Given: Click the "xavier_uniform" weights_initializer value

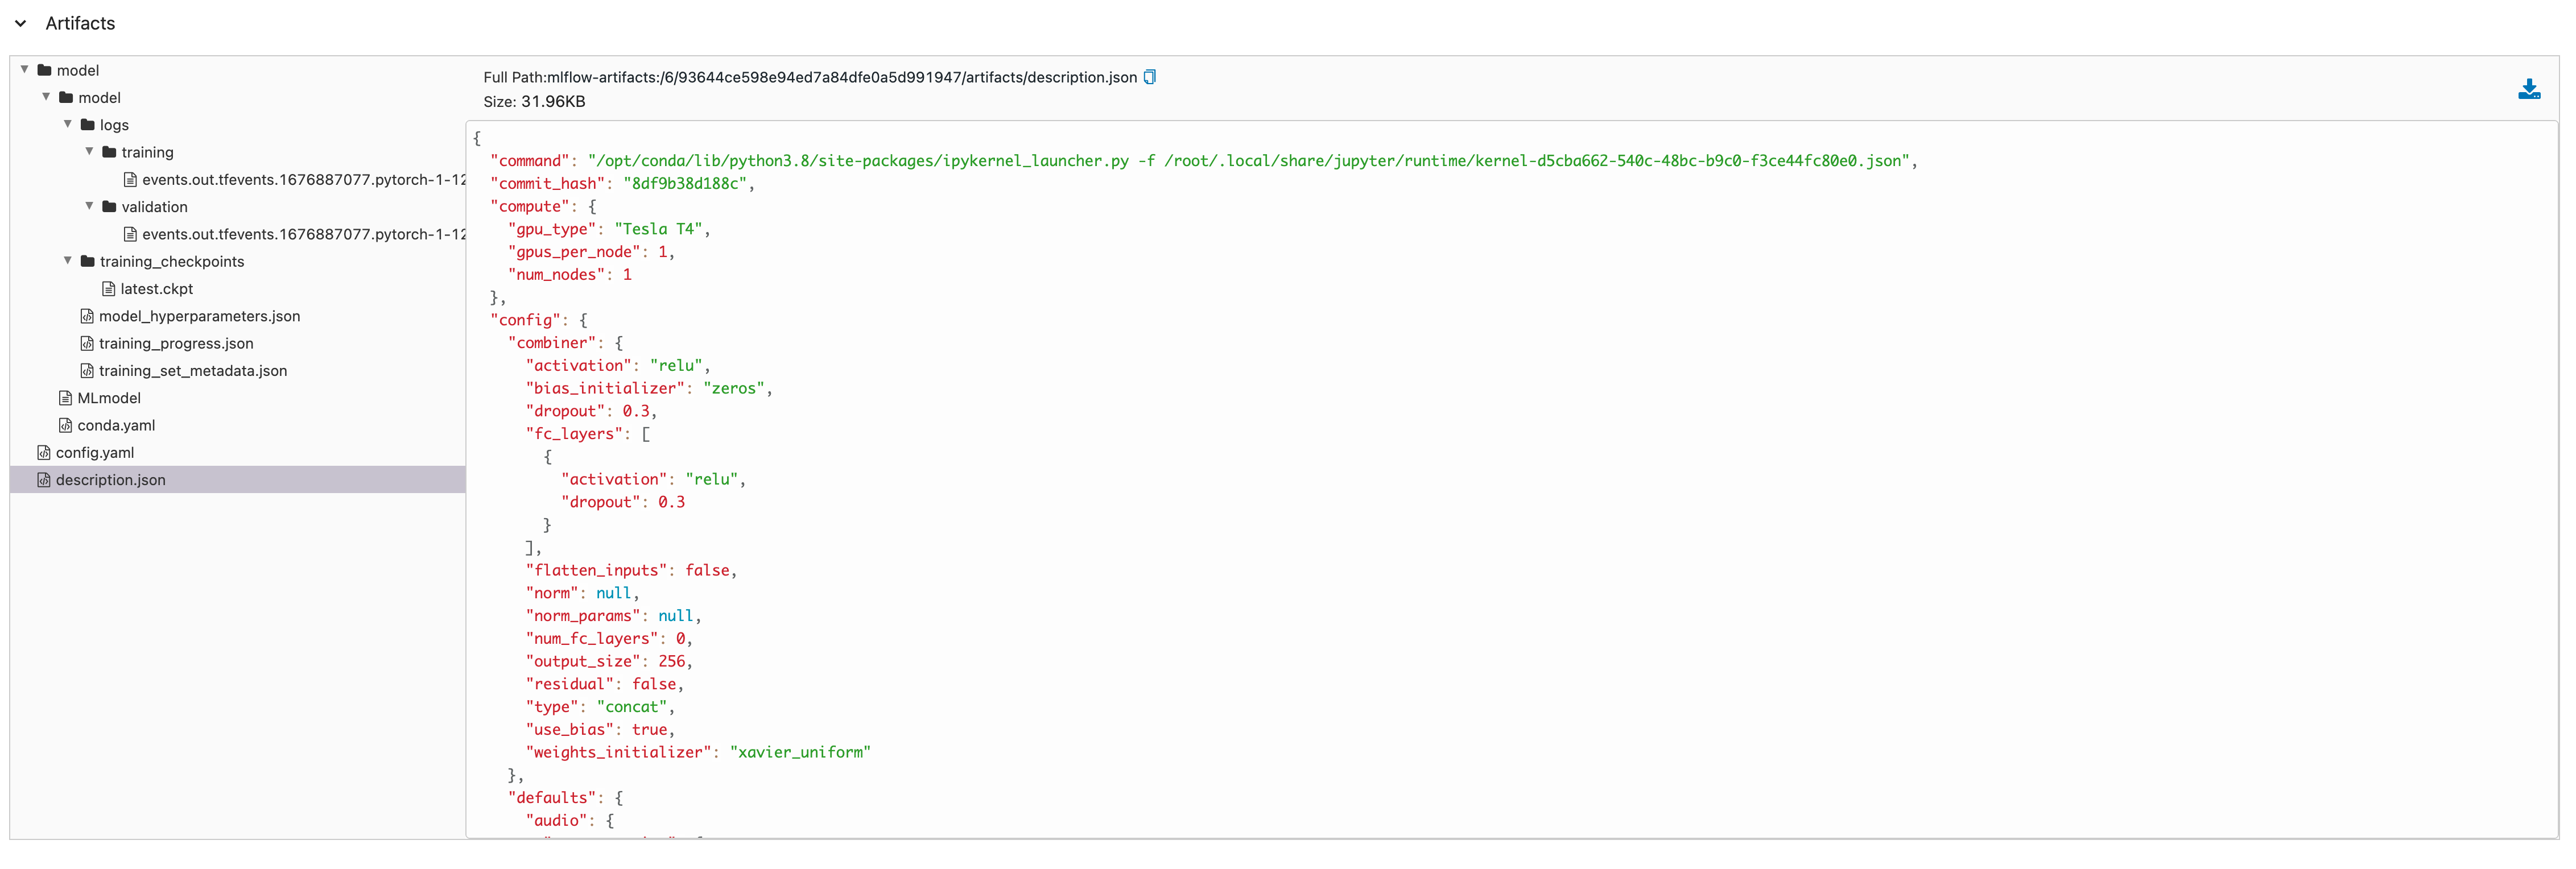Looking at the screenshot, I should 800,752.
